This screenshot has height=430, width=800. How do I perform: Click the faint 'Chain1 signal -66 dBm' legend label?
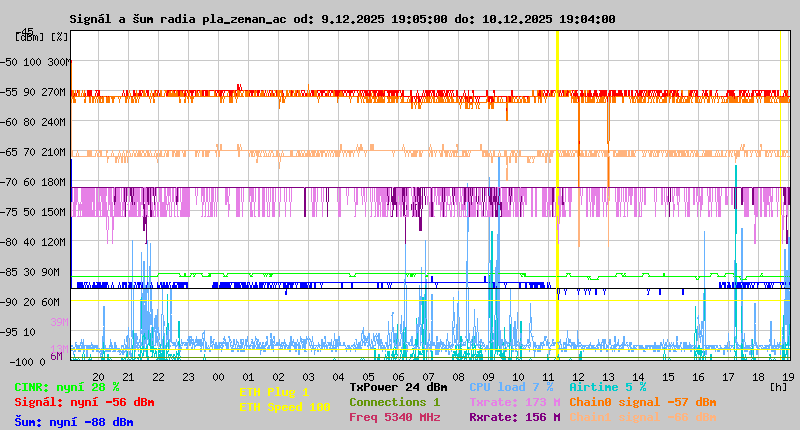[x=643, y=417]
